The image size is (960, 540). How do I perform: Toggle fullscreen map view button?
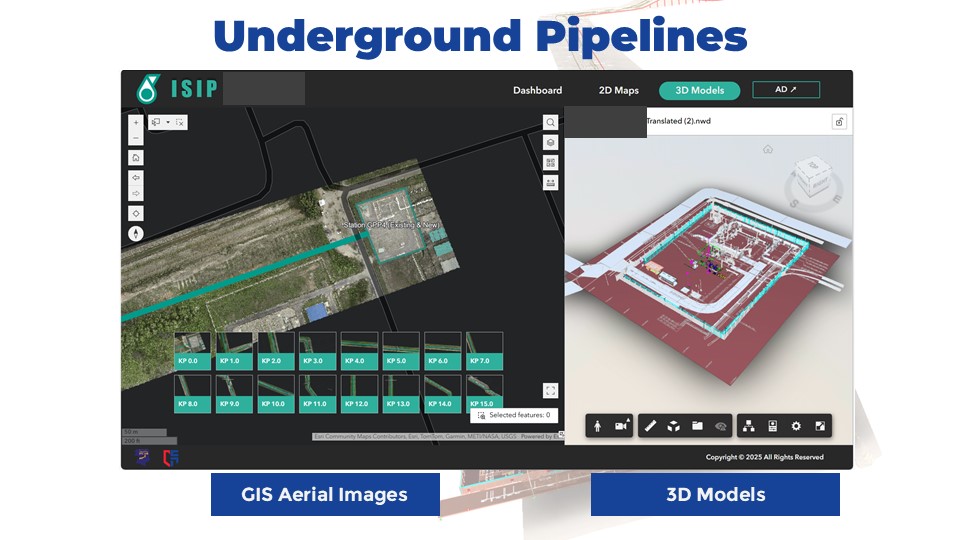tap(550, 390)
